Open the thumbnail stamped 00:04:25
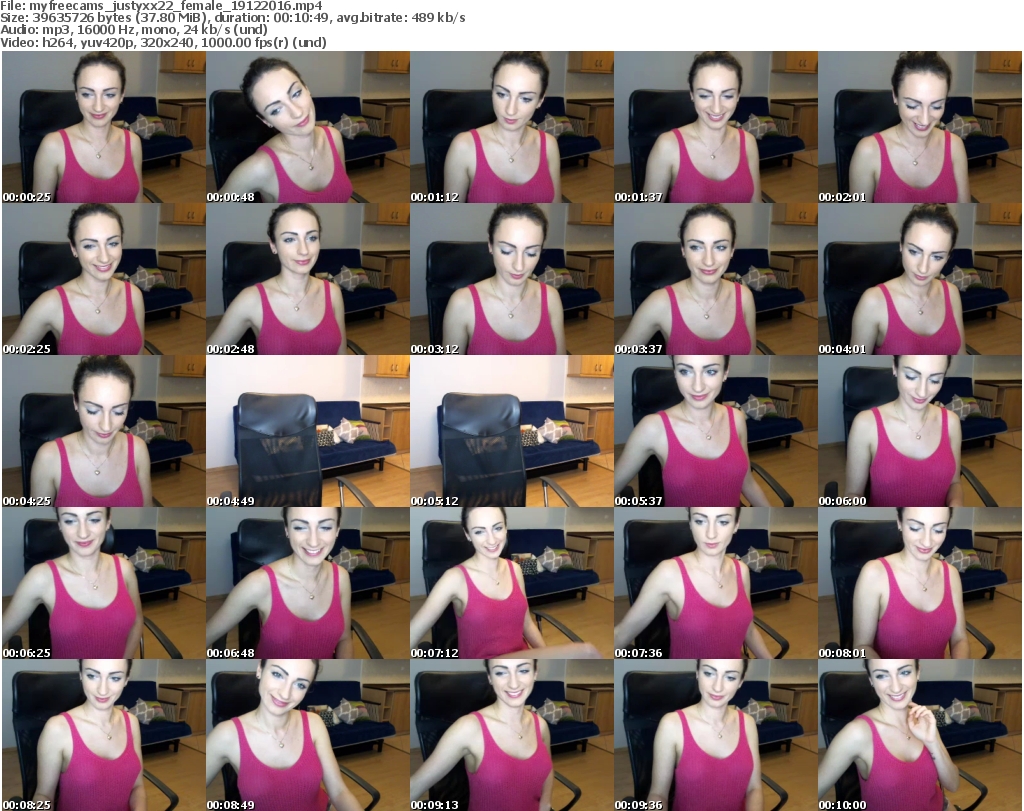Screen dimensions: 1024x811 104,431
